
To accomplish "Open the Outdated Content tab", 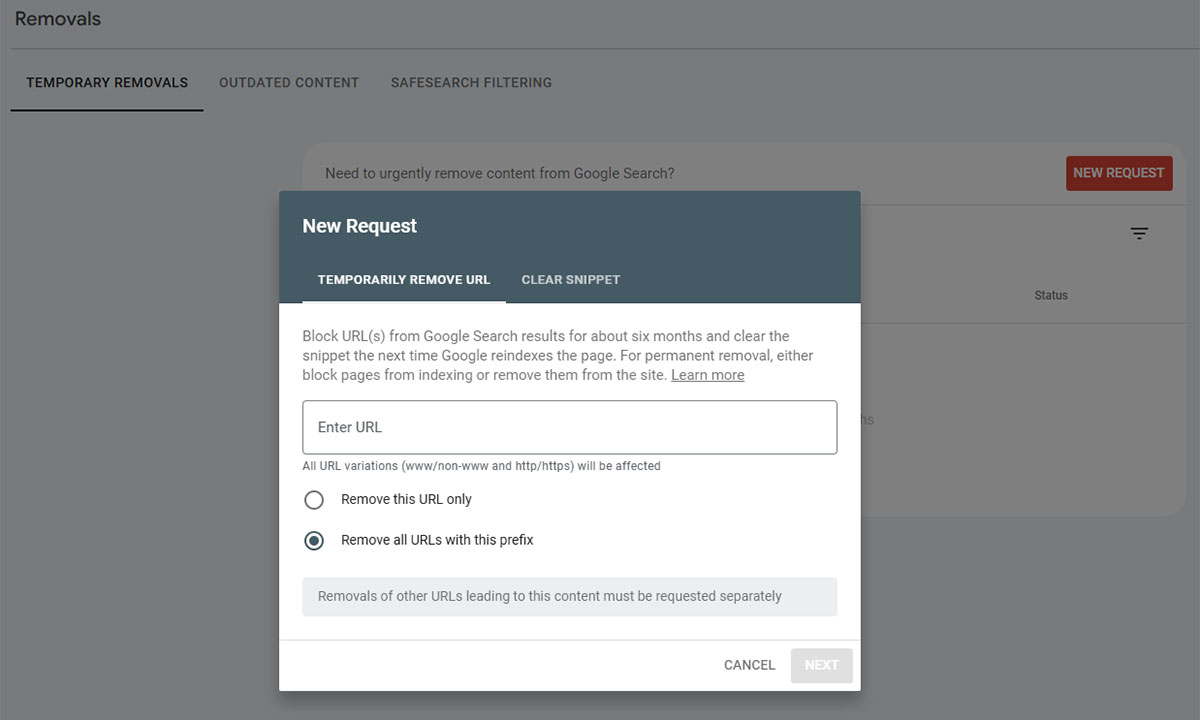I will [289, 83].
